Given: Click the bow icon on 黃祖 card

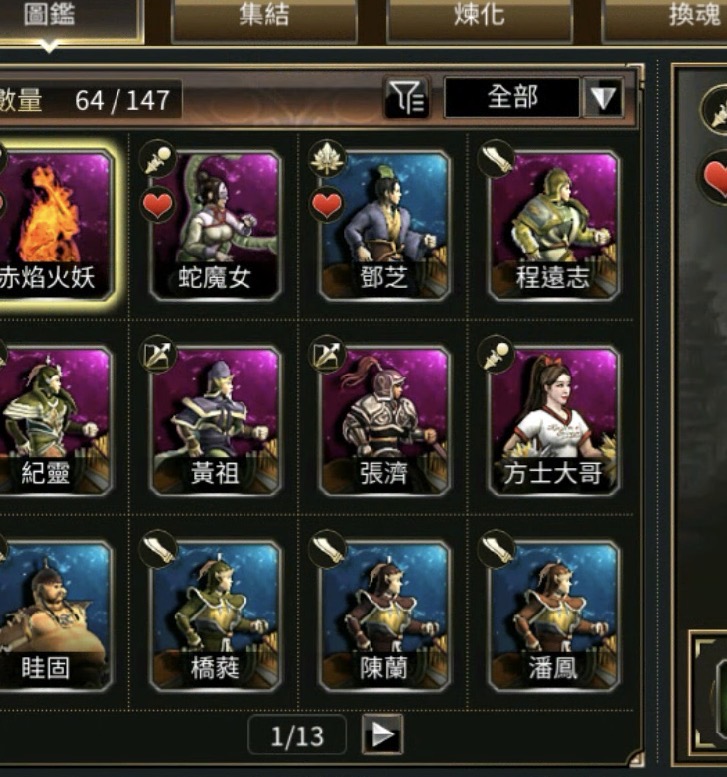Looking at the screenshot, I should (158, 354).
